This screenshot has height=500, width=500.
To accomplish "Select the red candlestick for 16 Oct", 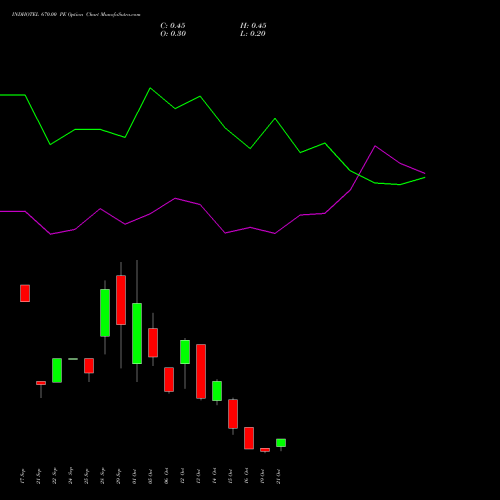I will tap(249, 438).
